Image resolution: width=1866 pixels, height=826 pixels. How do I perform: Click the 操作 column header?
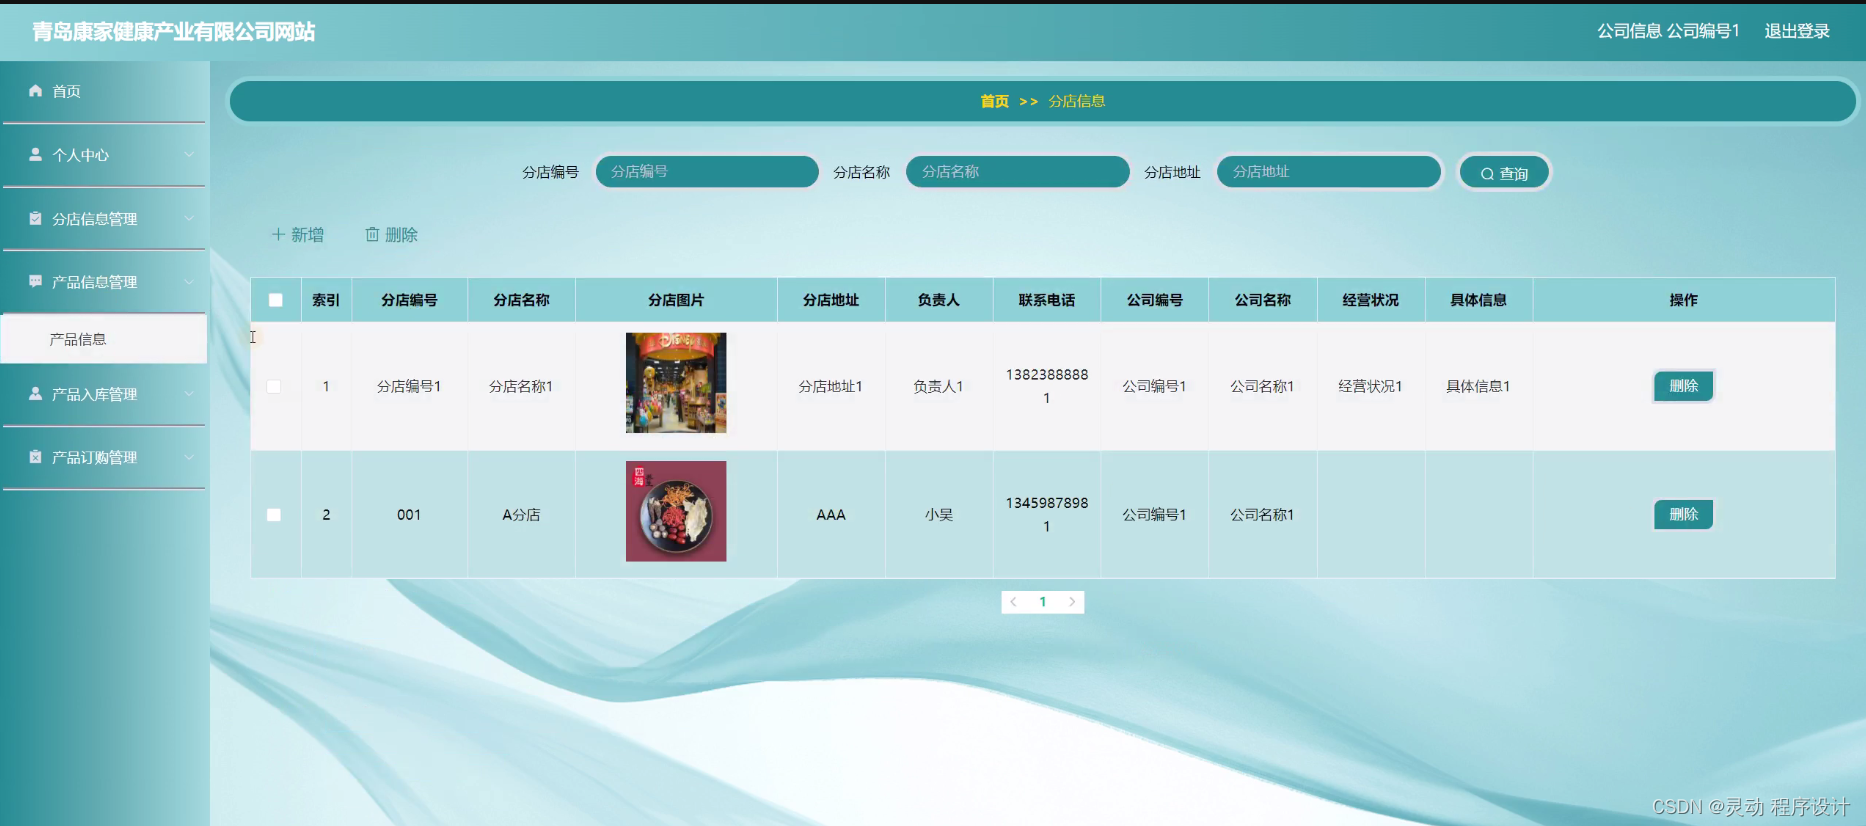pos(1683,300)
